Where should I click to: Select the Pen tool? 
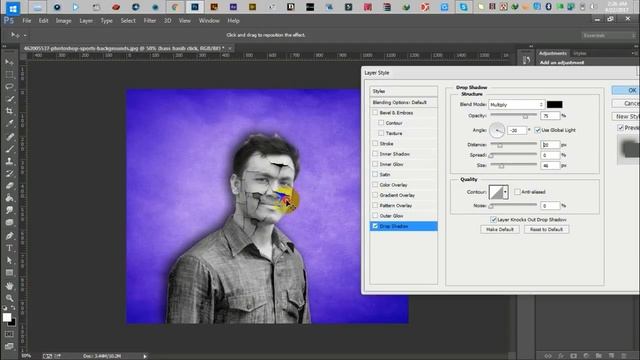point(9,236)
